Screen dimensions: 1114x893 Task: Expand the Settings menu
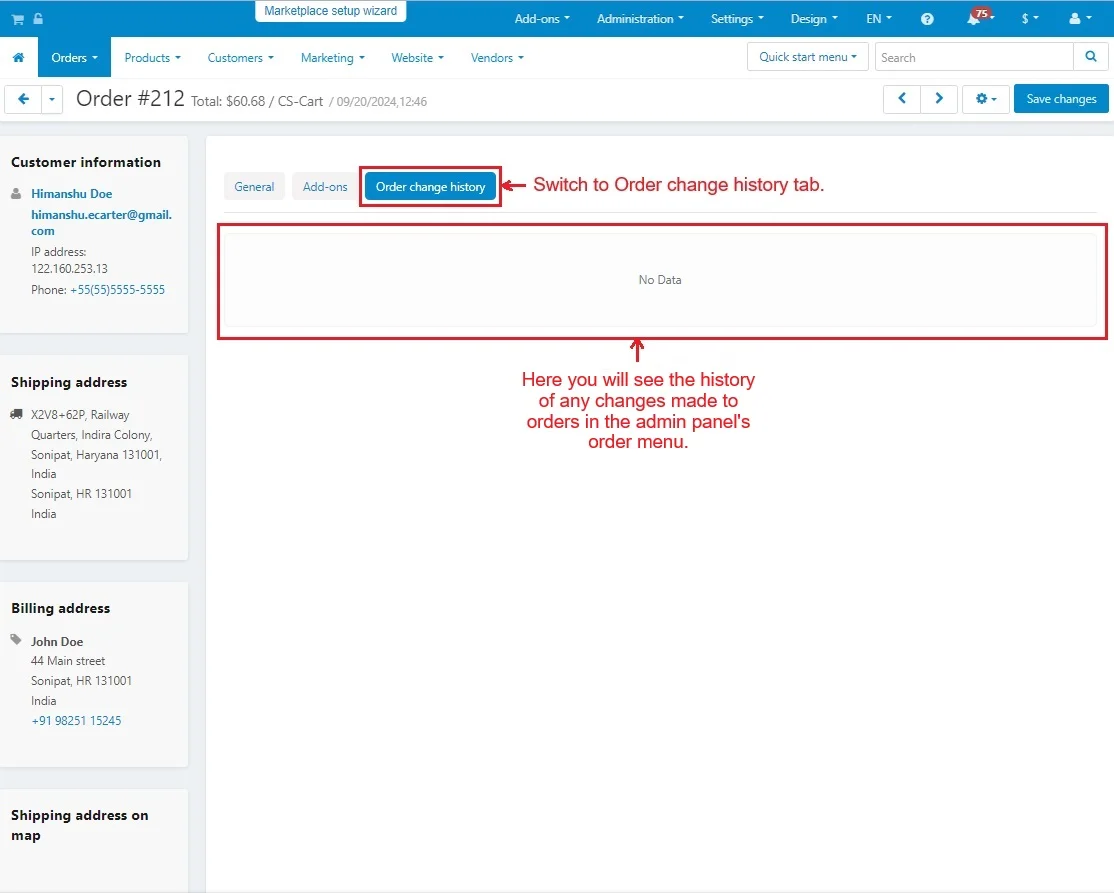tap(737, 18)
